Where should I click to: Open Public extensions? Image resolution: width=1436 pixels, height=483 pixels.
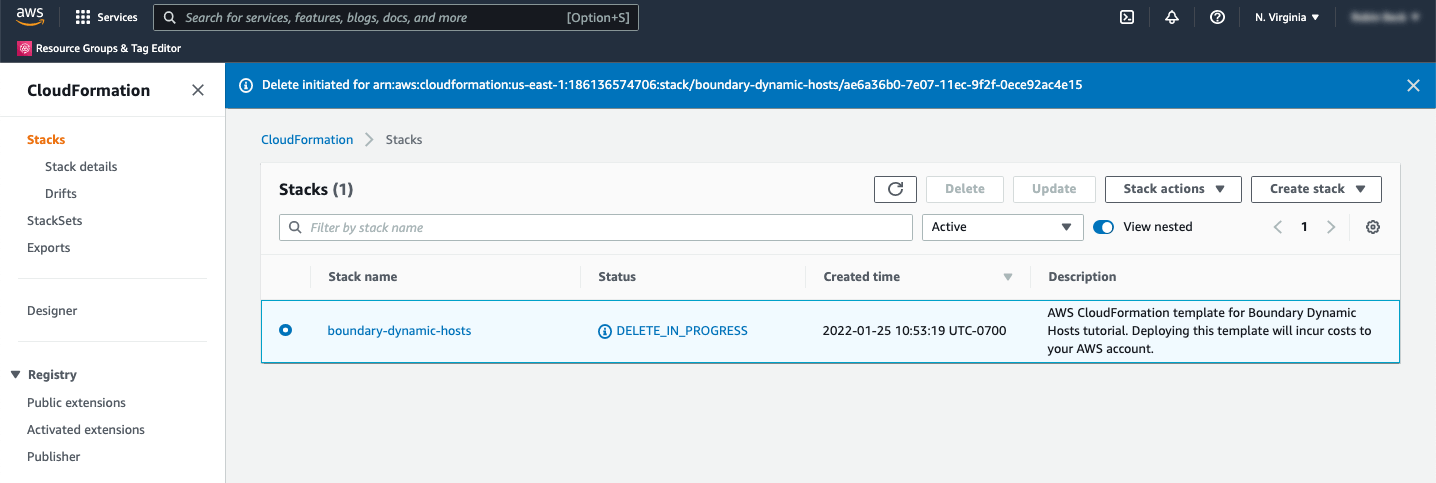point(76,403)
